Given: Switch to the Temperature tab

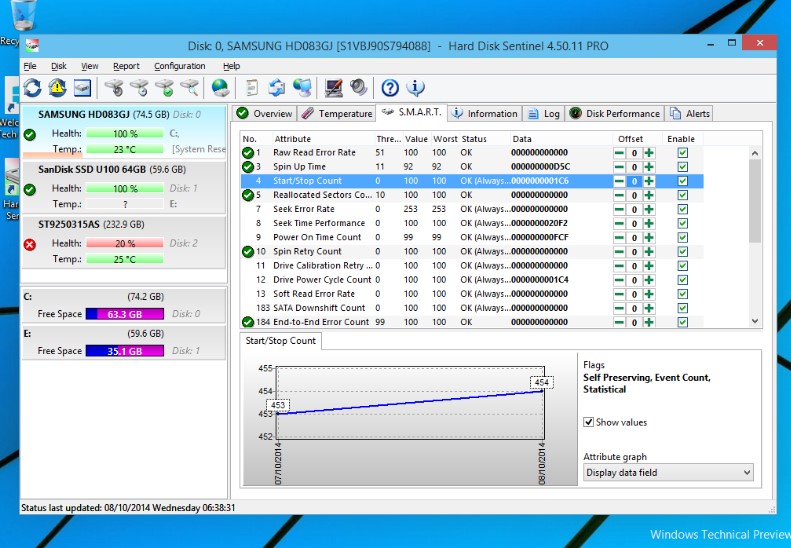Looking at the screenshot, I should tap(336, 114).
